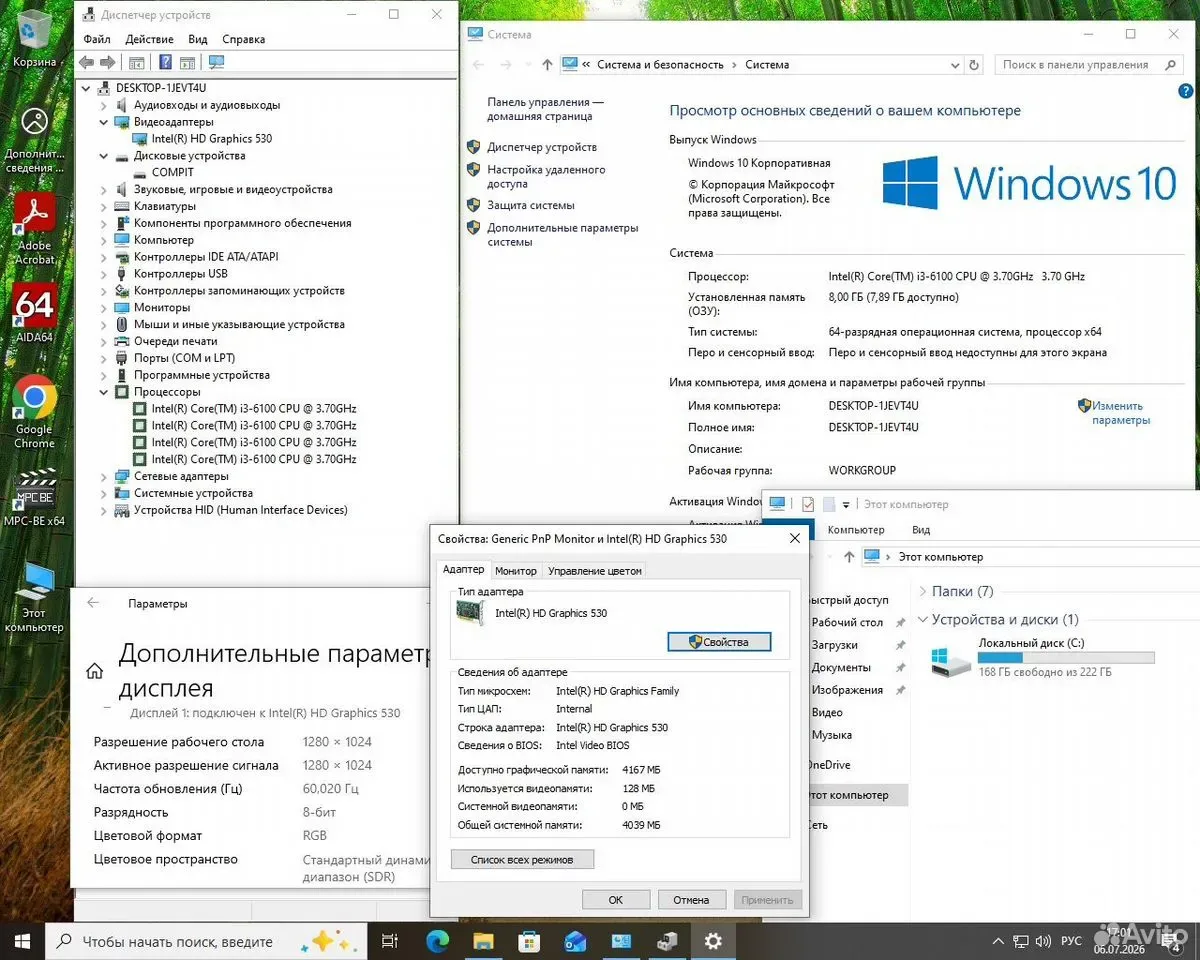The width and height of the screenshot is (1200, 960).
Task: Open the Корзина recycle bin desktop icon
Action: tap(35, 38)
